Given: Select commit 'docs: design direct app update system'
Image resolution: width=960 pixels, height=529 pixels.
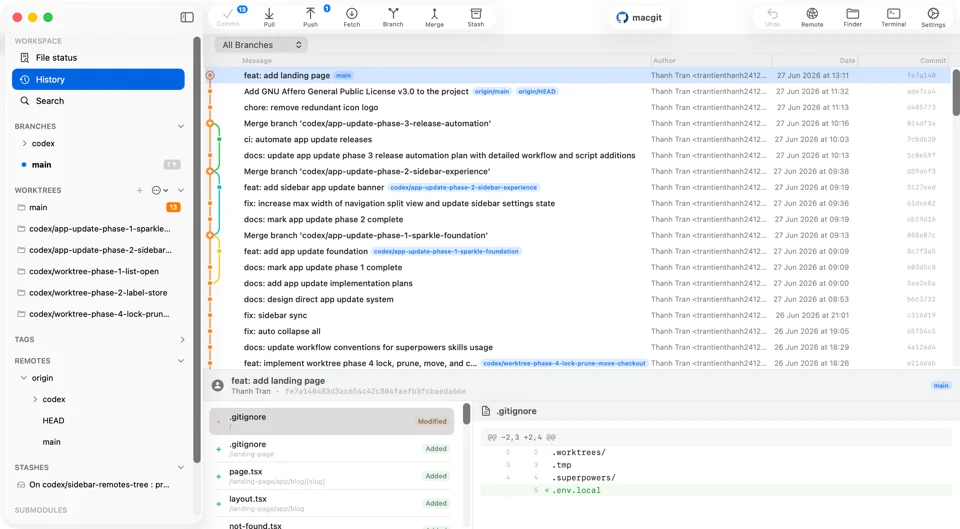Looking at the screenshot, I should (x=577, y=299).
